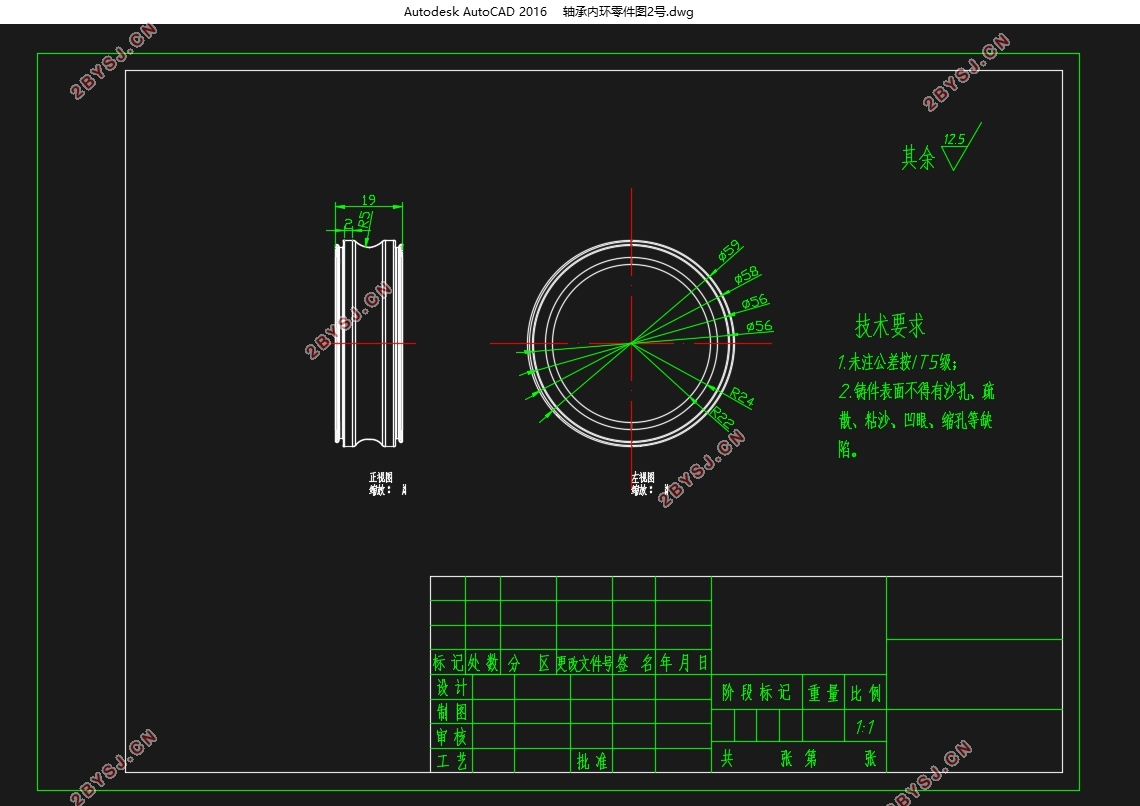Viewport: 1140px width, 806px height.
Task: Pick the ø59 diameter dimension text
Action: (x=729, y=249)
